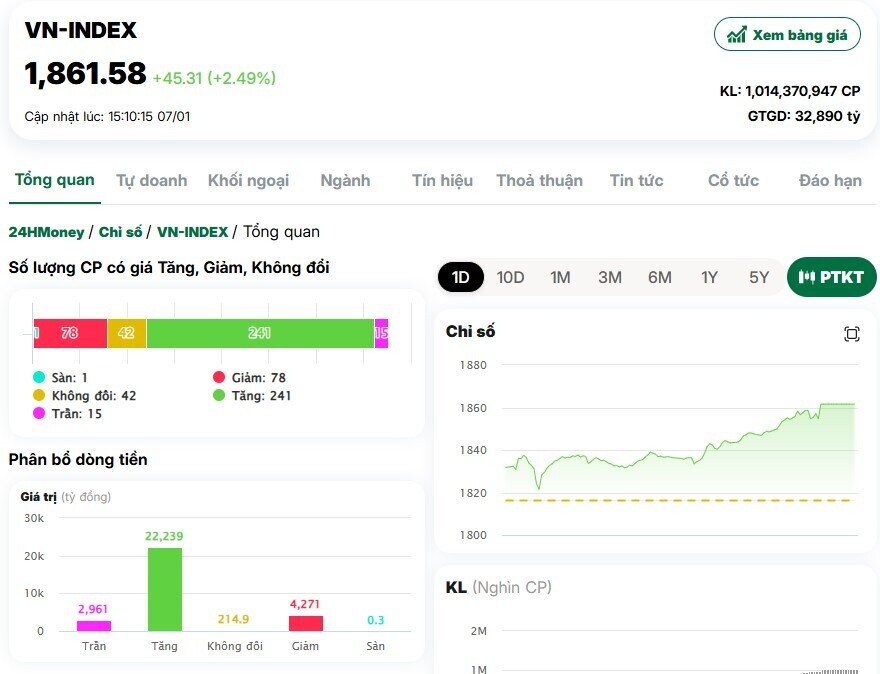880x674 pixels.
Task: Toggle the Tăng legend entry
Action: pyautogui.click(x=252, y=396)
